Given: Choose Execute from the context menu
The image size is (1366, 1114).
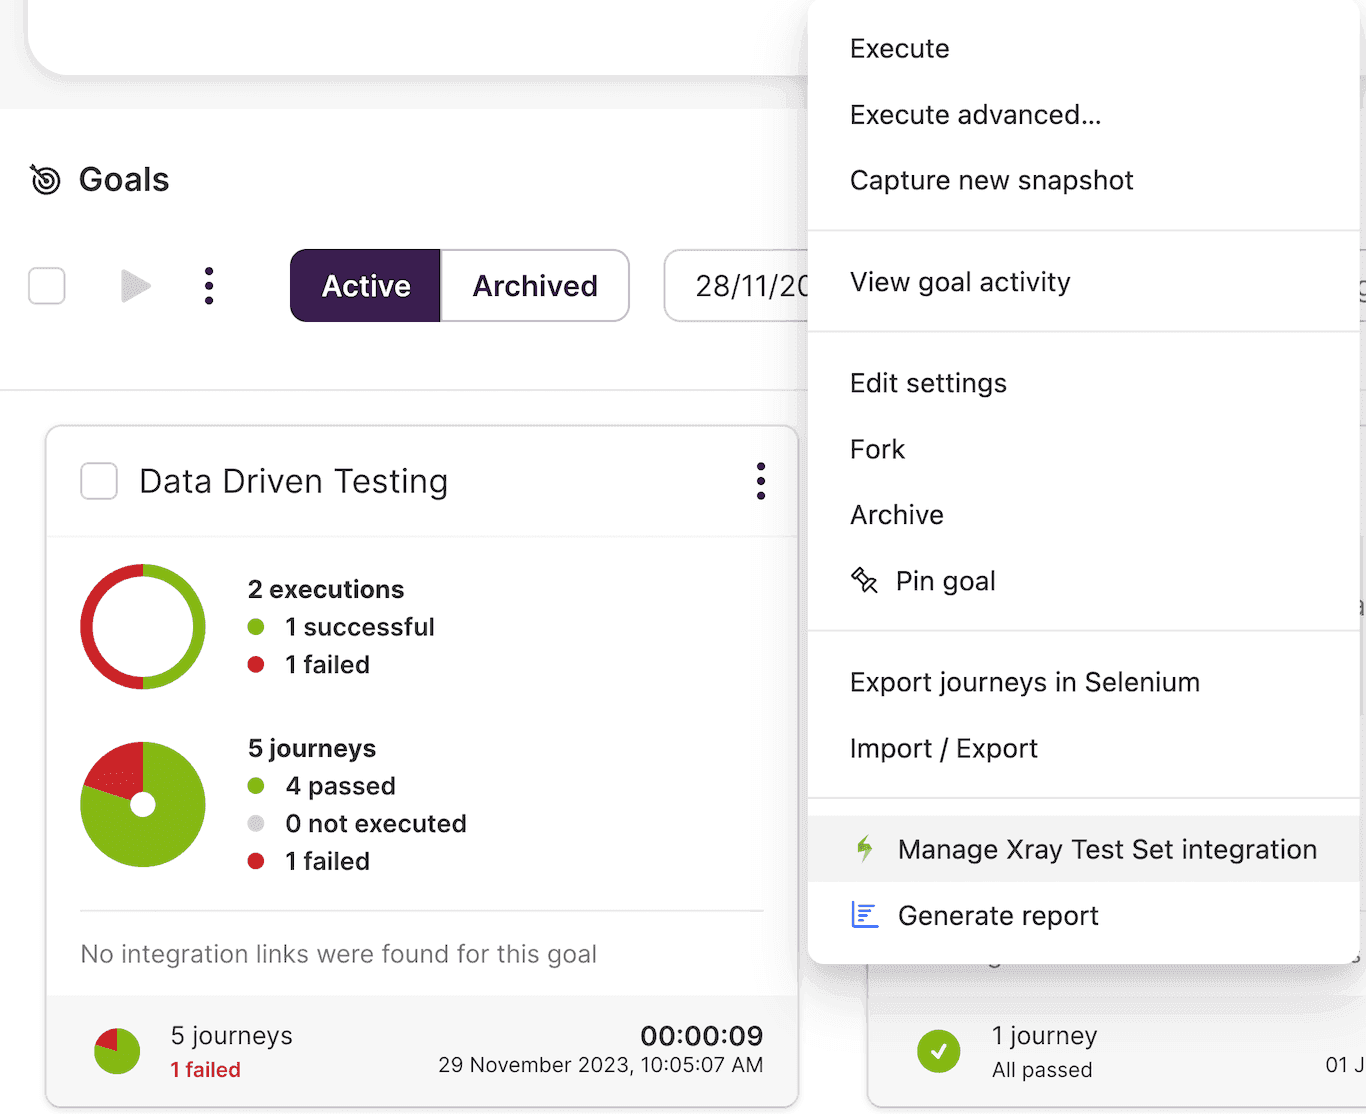Looking at the screenshot, I should (x=899, y=49).
